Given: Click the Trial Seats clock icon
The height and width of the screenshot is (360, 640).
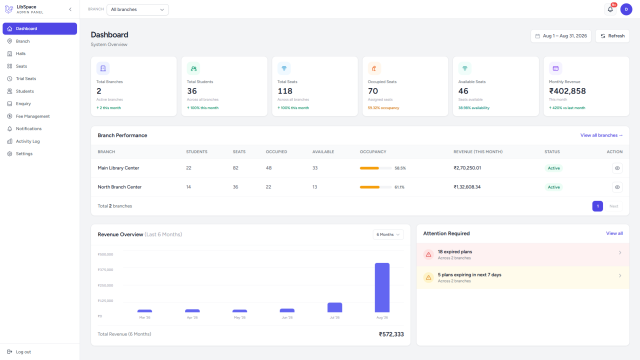Looking at the screenshot, I should (x=9, y=78).
